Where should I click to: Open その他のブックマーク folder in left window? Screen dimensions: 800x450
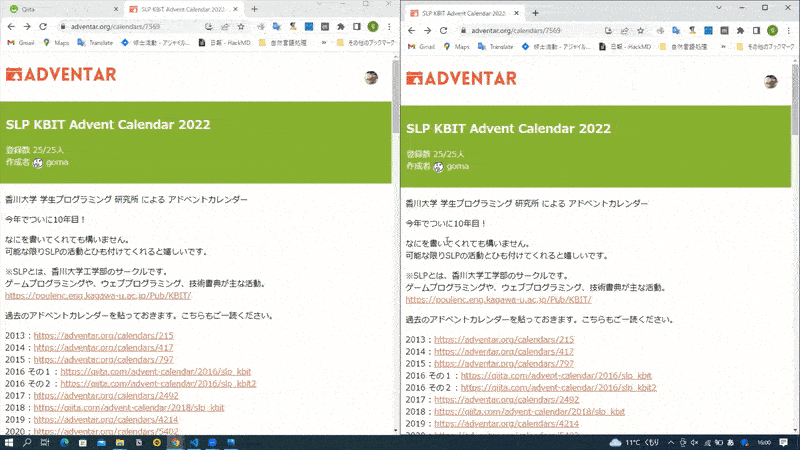(x=365, y=43)
